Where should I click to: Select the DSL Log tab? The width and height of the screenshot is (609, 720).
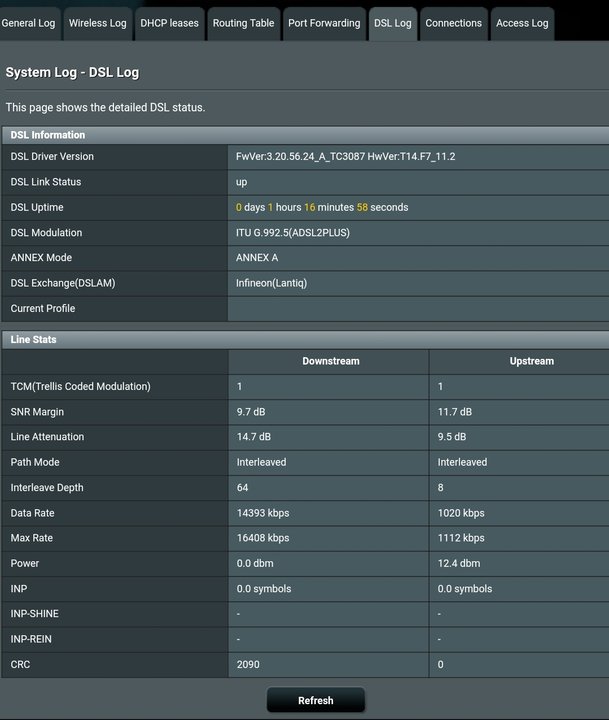[392, 23]
